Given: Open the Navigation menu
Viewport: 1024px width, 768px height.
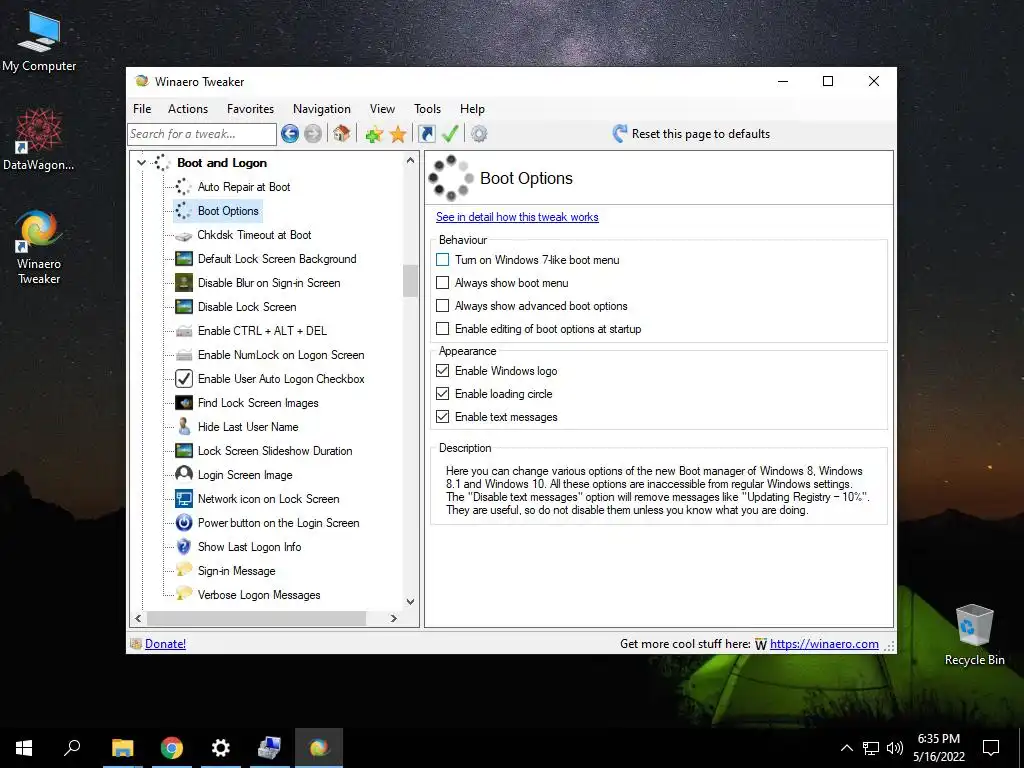Looking at the screenshot, I should (x=321, y=109).
